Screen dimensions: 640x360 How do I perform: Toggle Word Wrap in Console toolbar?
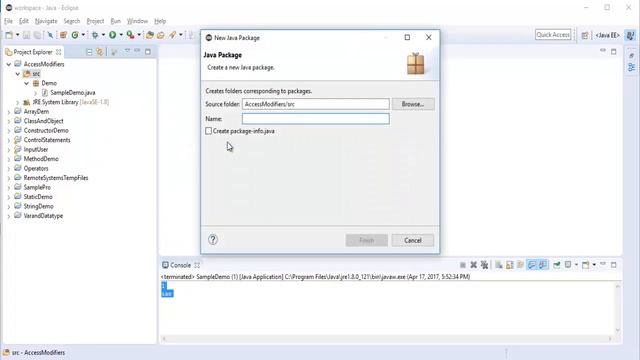point(520,265)
